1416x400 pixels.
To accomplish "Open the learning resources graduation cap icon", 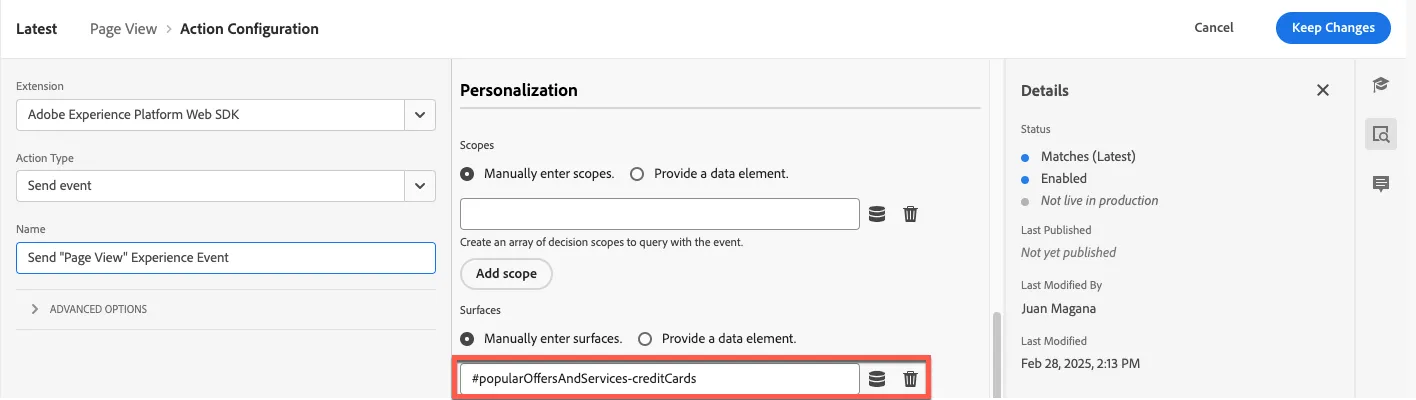I will click(1381, 85).
